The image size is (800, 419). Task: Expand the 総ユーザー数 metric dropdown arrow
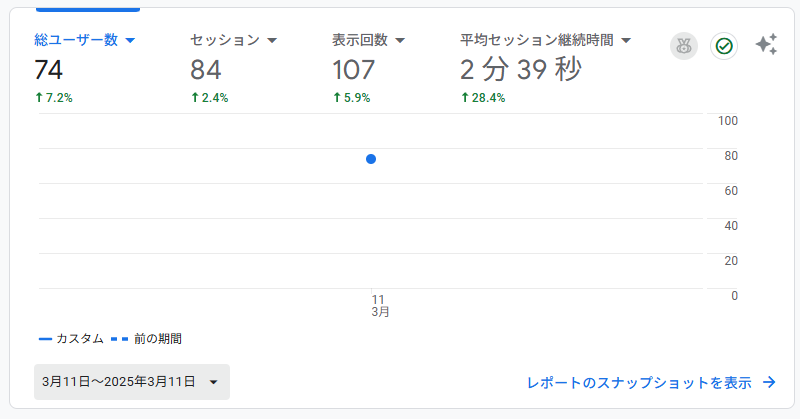tap(130, 41)
